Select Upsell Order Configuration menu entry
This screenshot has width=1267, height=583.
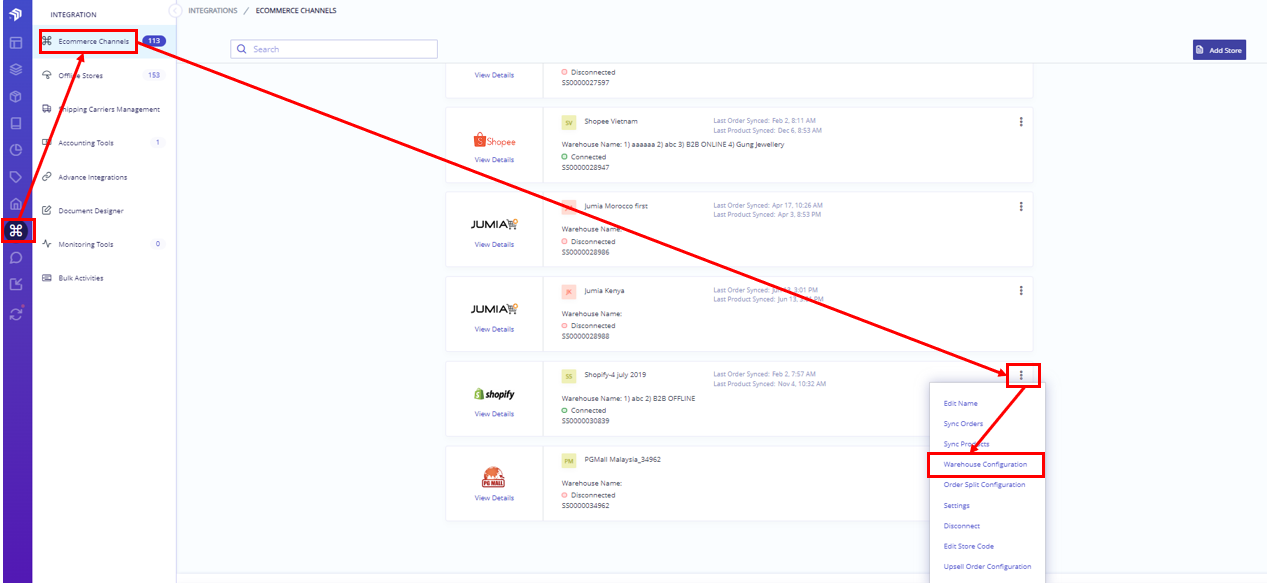[x=987, y=567]
